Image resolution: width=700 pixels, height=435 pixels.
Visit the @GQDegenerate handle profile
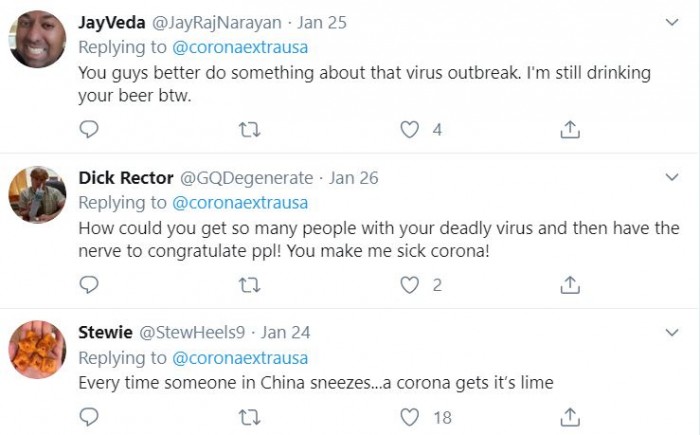245,178
